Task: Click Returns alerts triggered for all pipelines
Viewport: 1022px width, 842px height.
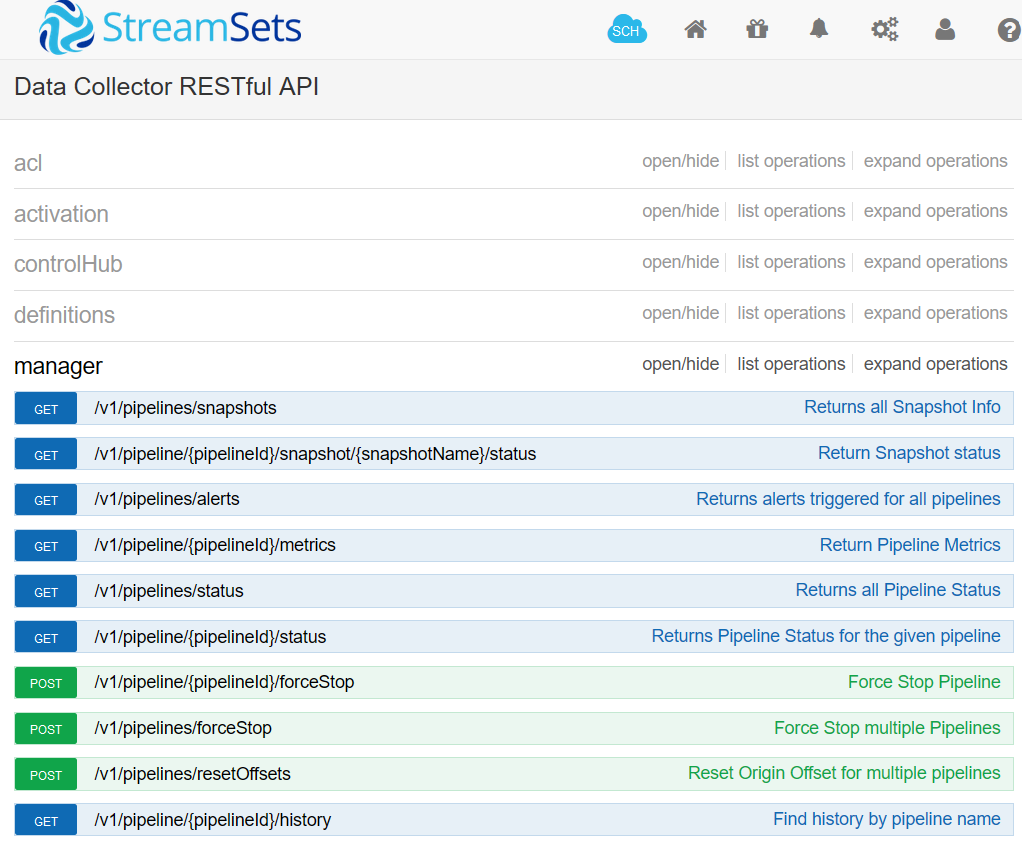Action: pyautogui.click(x=848, y=499)
